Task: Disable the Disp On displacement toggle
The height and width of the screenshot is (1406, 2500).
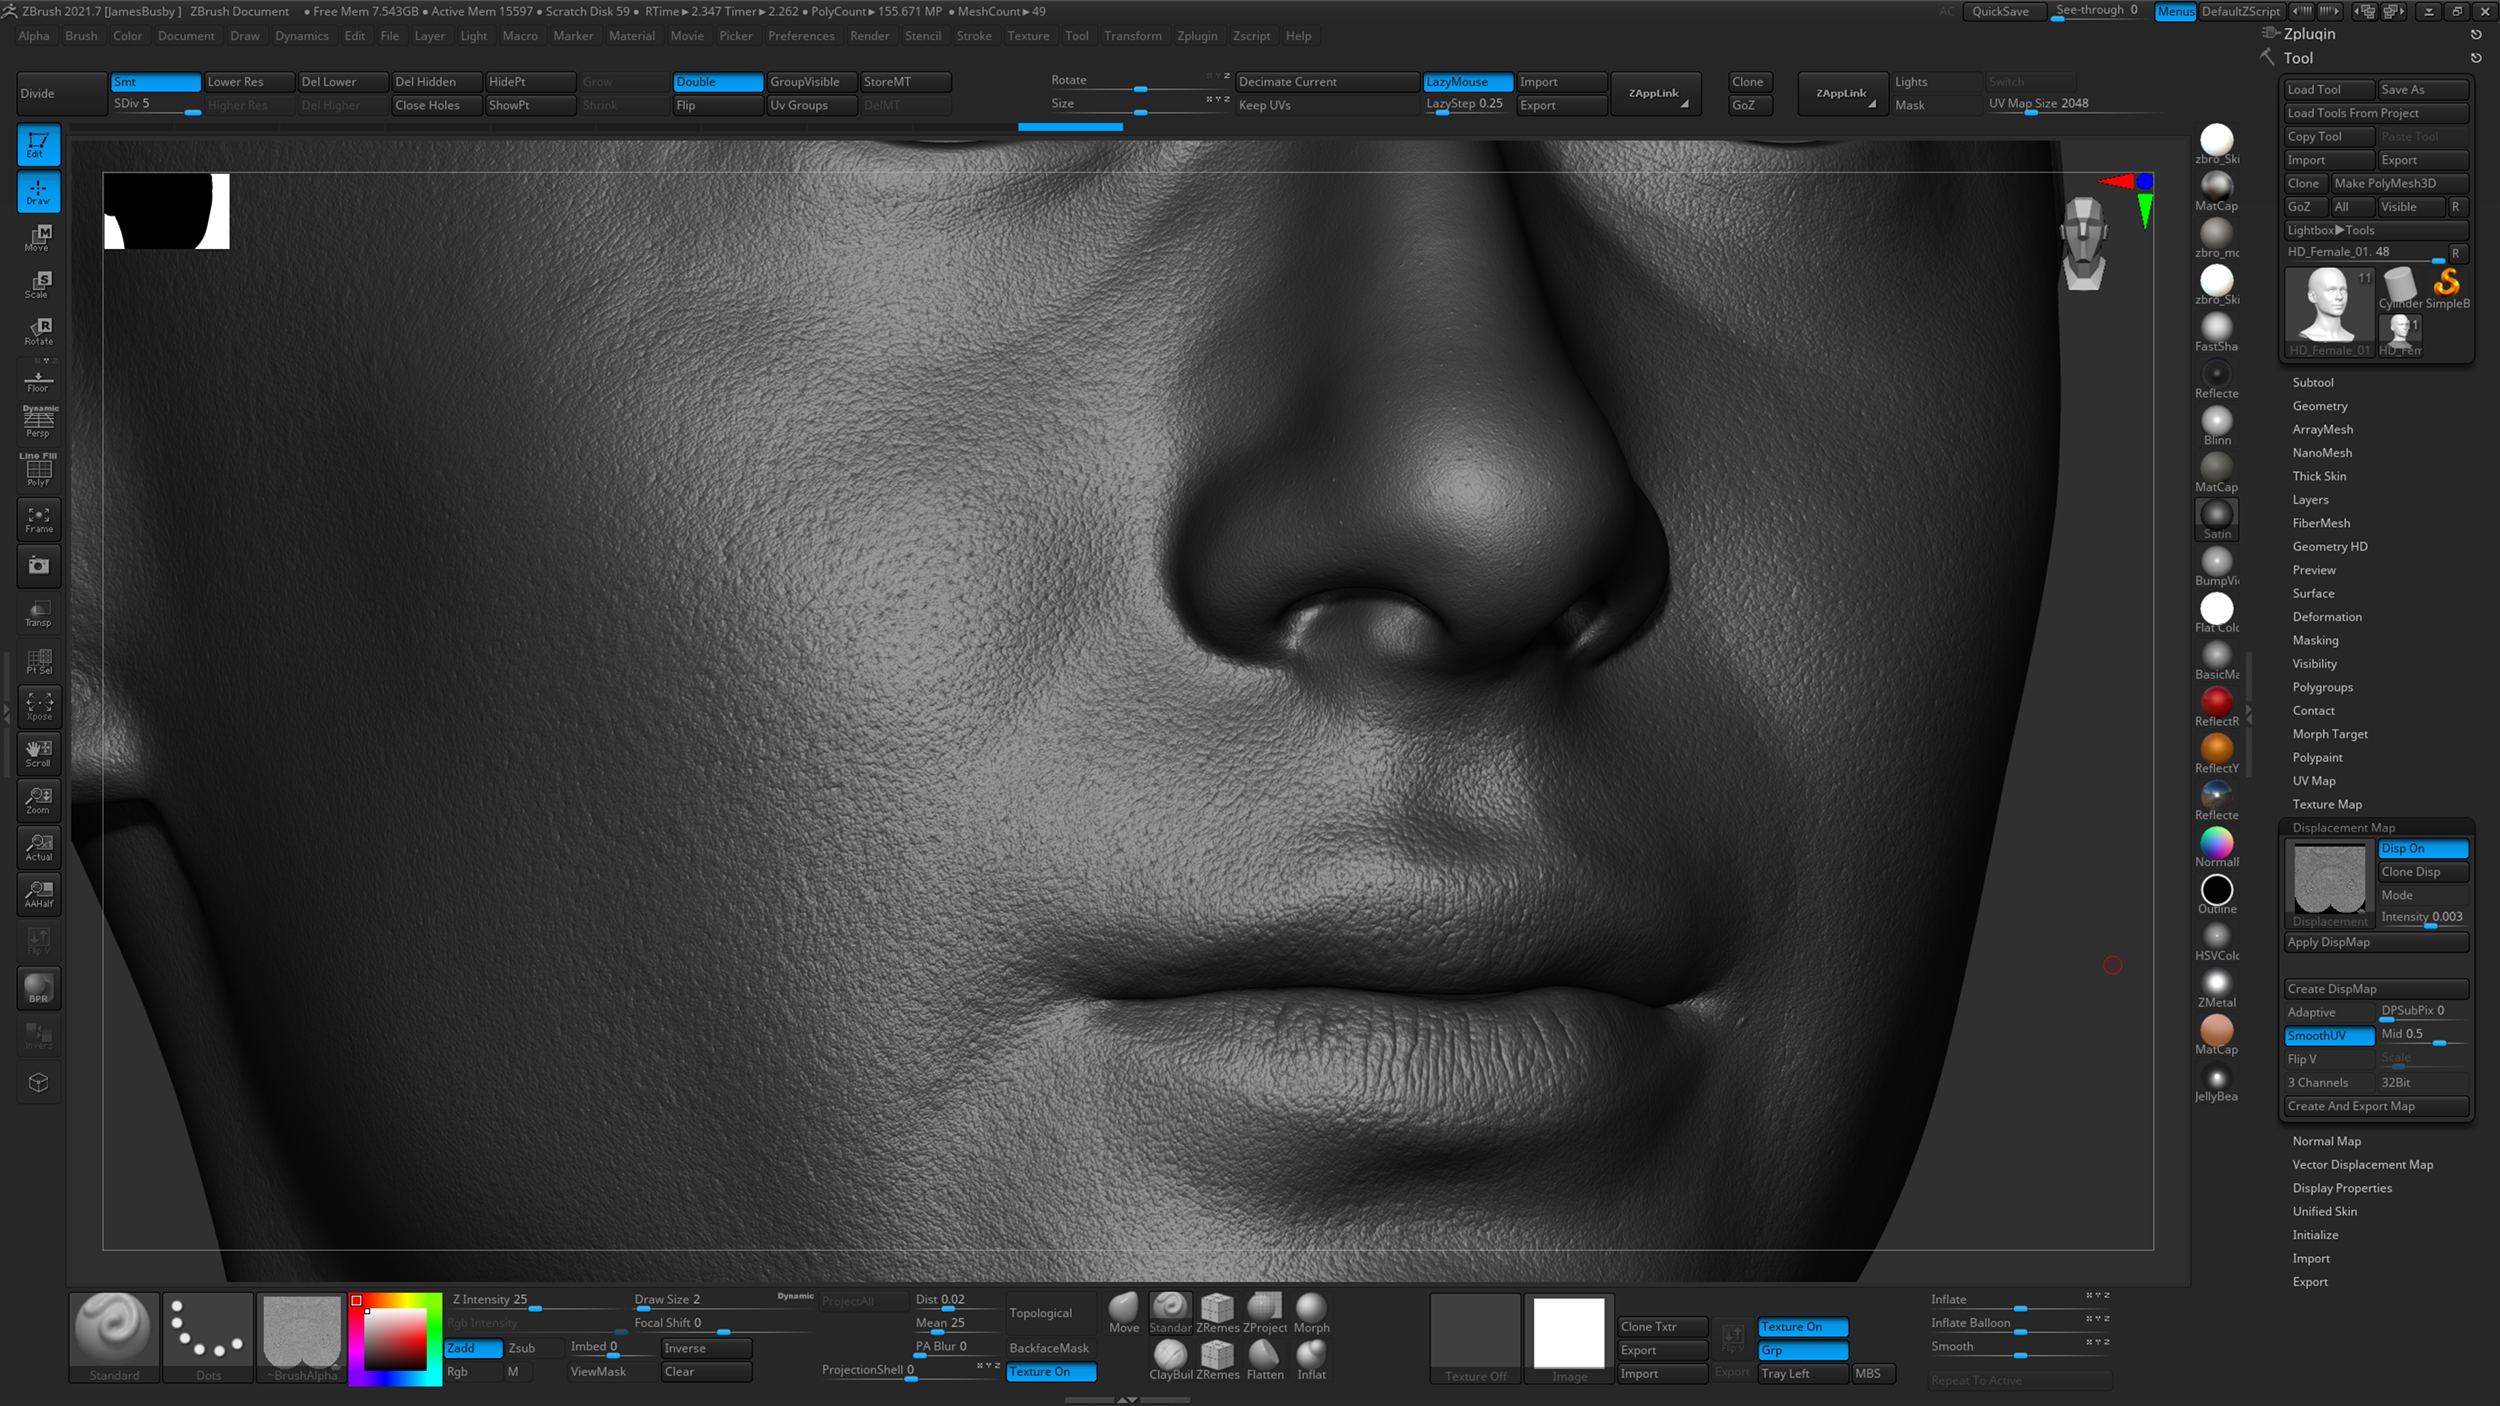Action: (2422, 848)
